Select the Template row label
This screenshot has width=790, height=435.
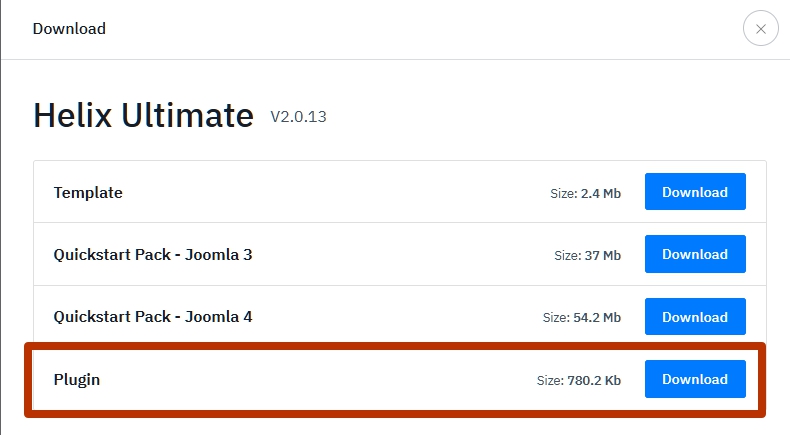coord(88,192)
